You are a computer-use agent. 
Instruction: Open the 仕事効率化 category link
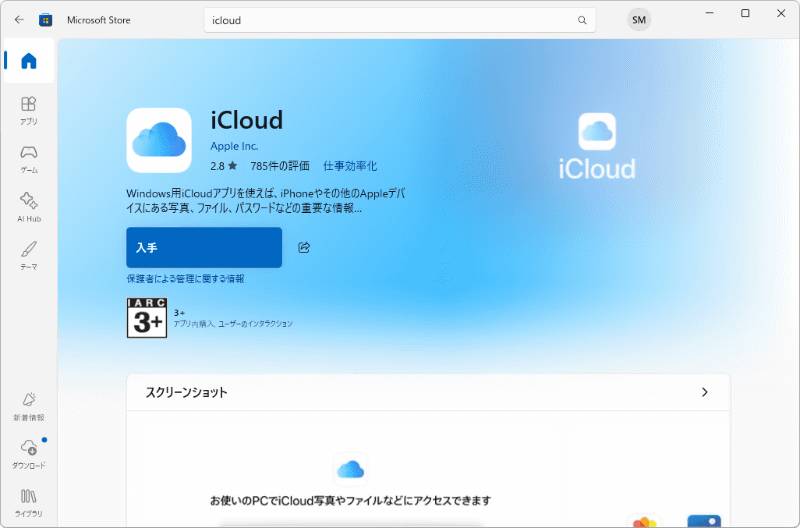pos(350,166)
